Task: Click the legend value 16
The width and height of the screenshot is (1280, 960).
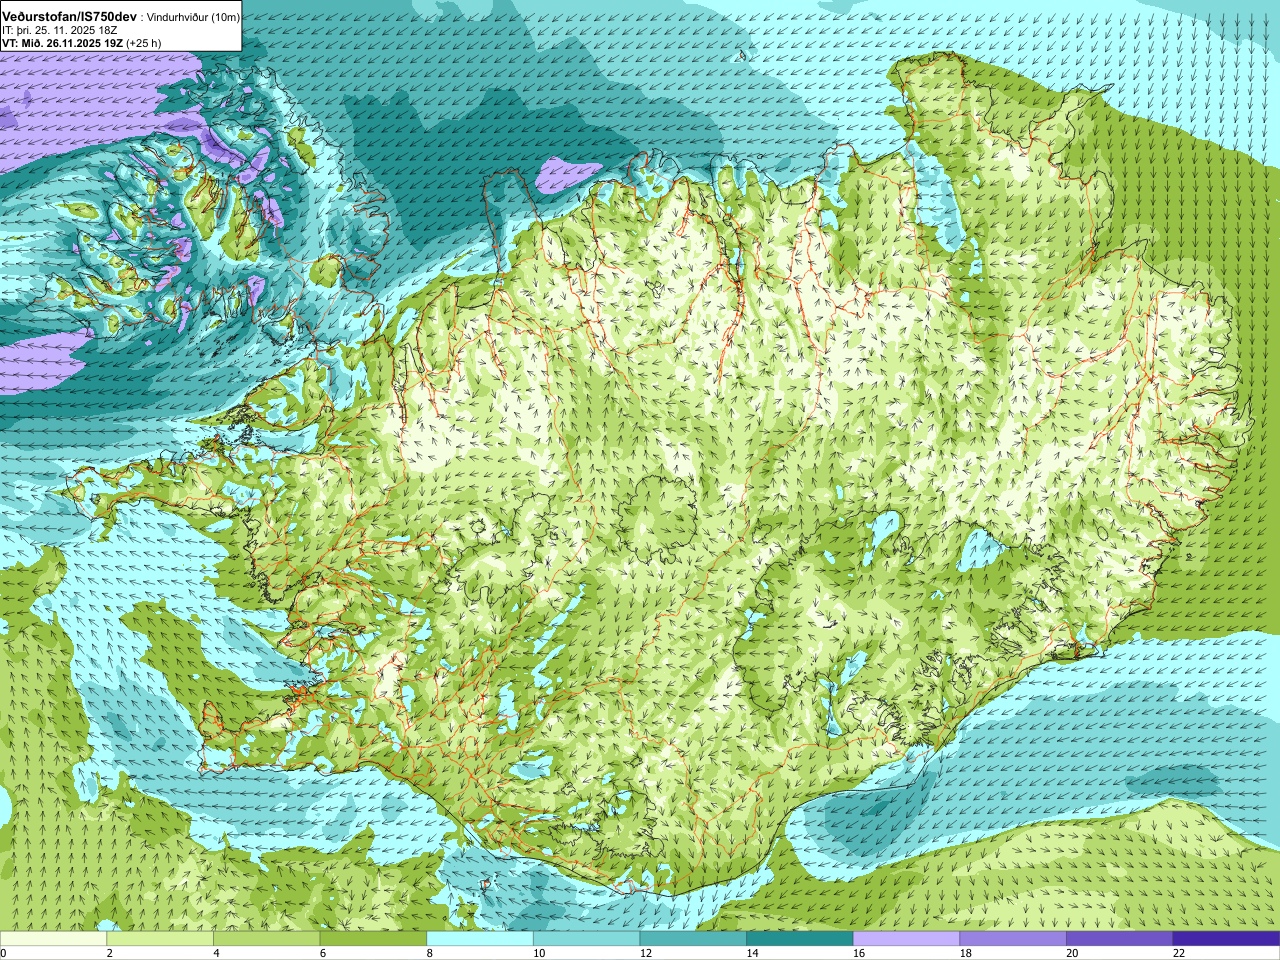Action: point(859,953)
